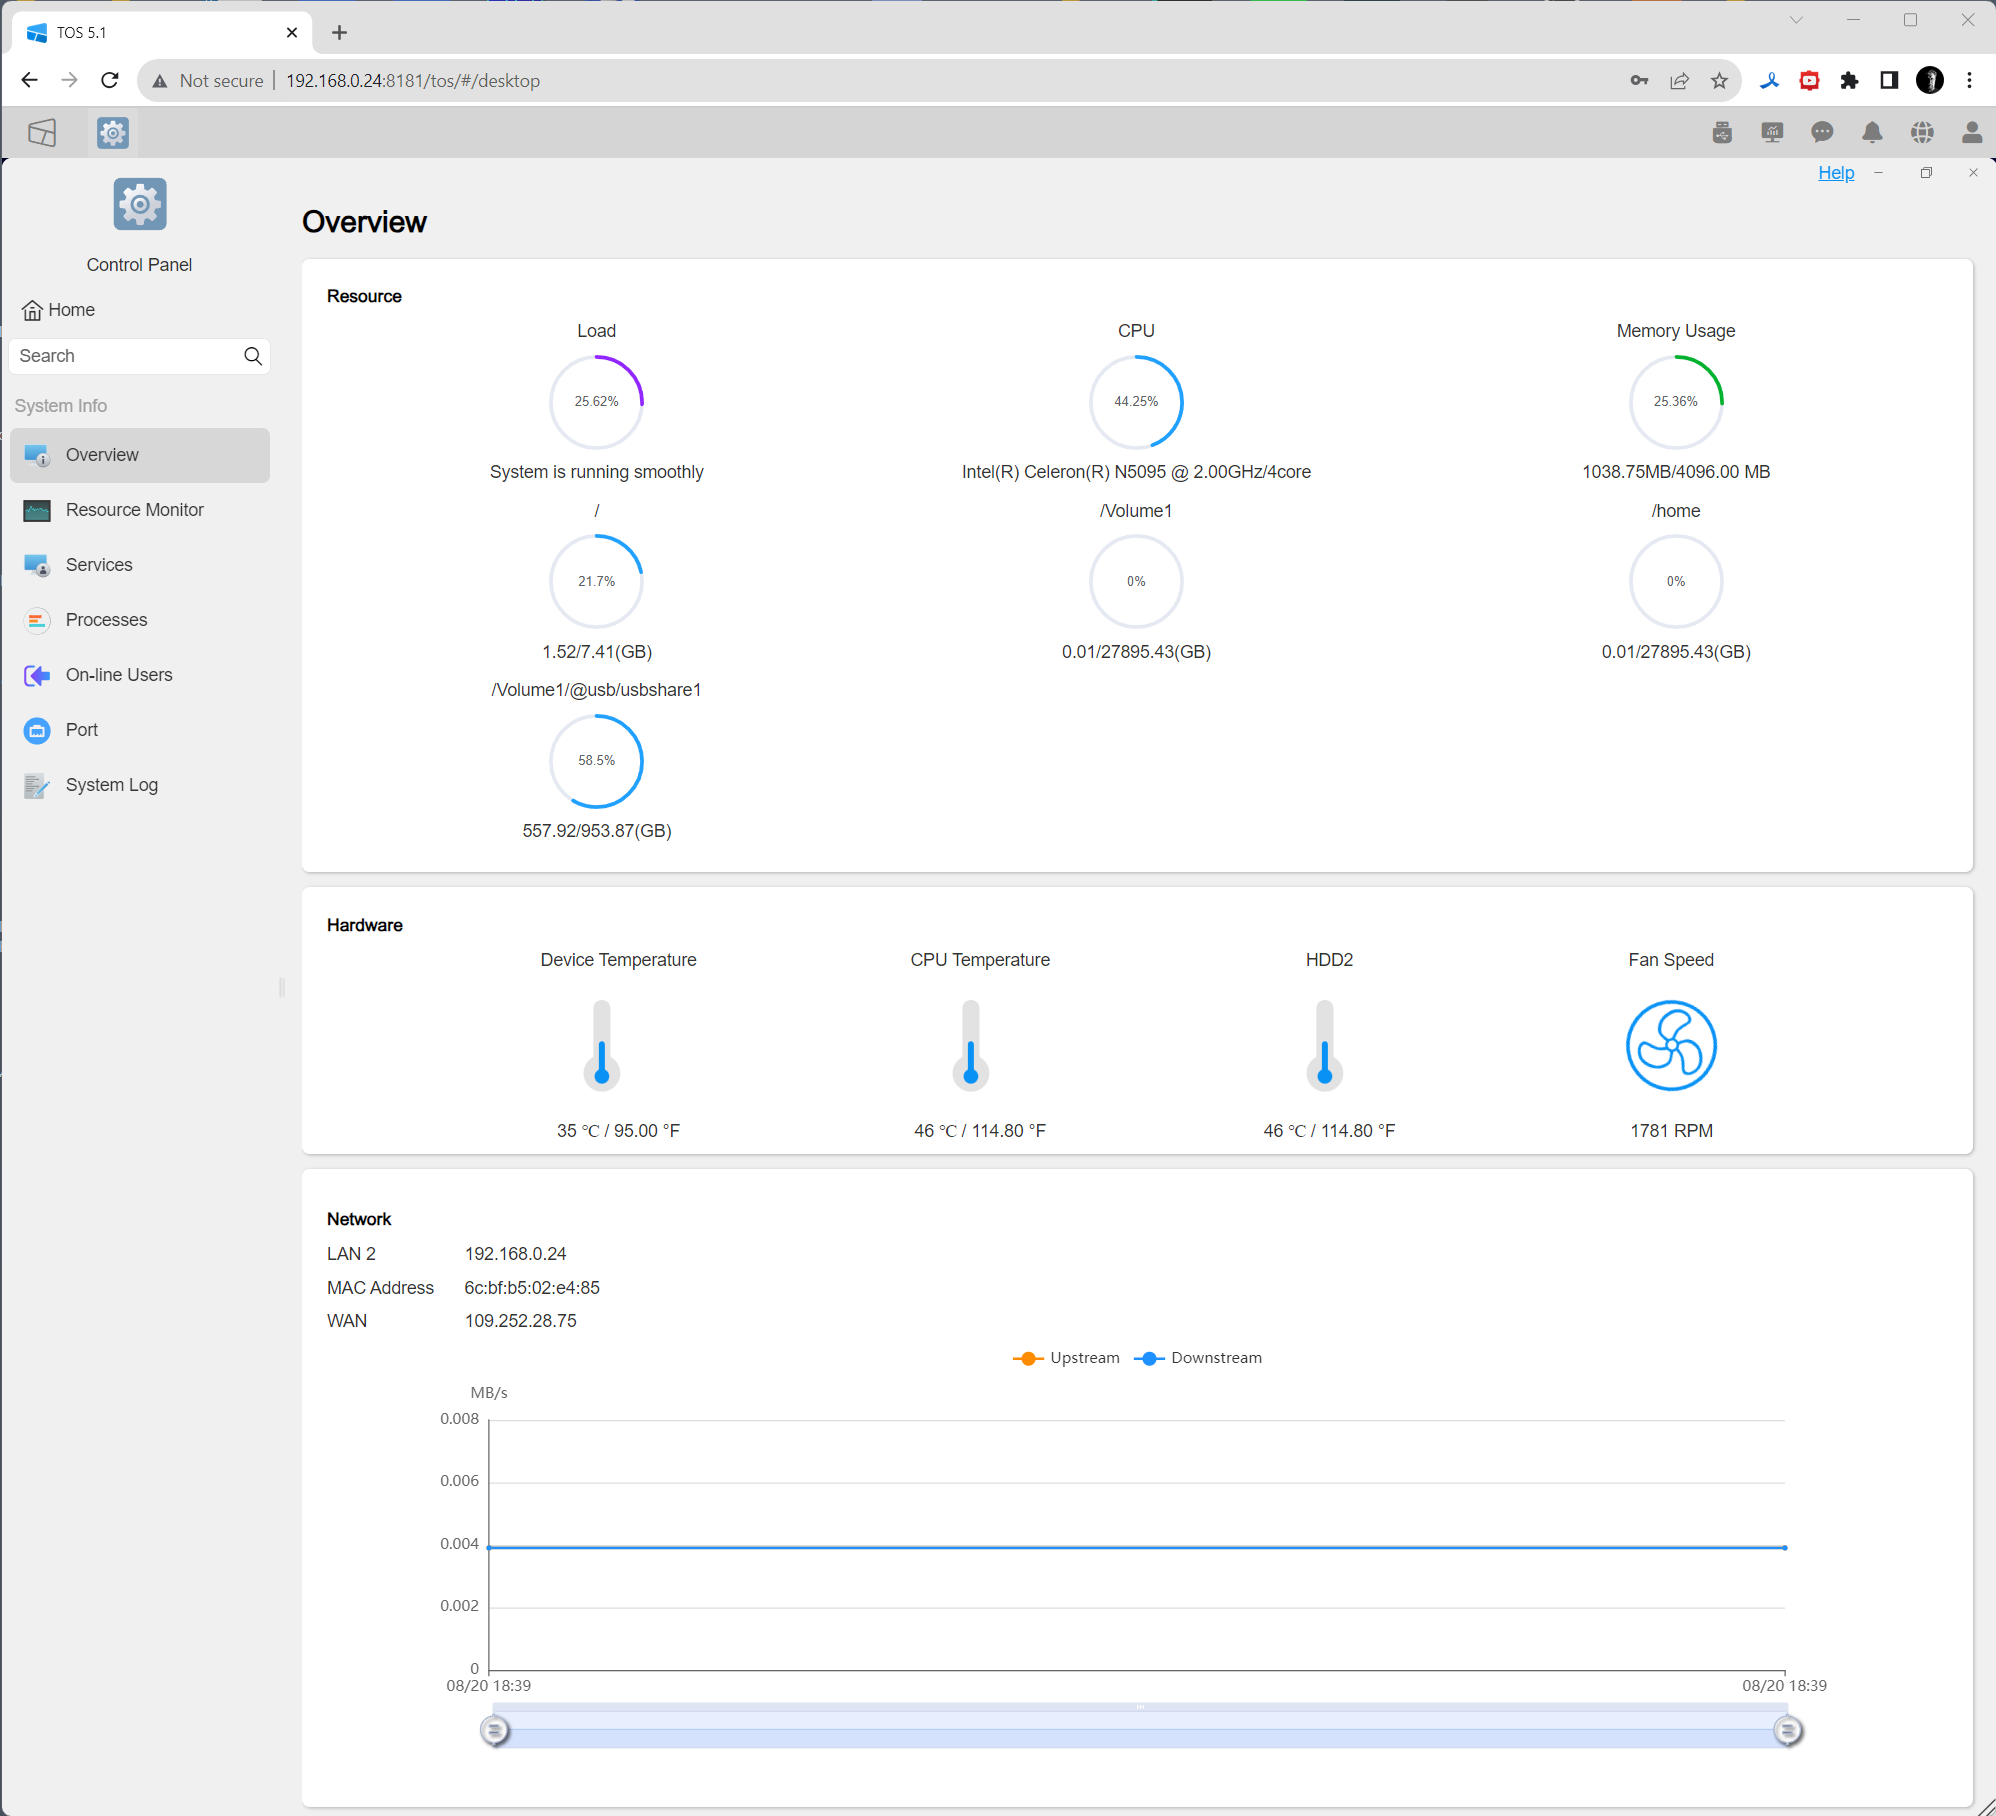Viewport: 1996px width, 1816px height.
Task: Open Resource Monitor in sidebar
Action: 134,510
